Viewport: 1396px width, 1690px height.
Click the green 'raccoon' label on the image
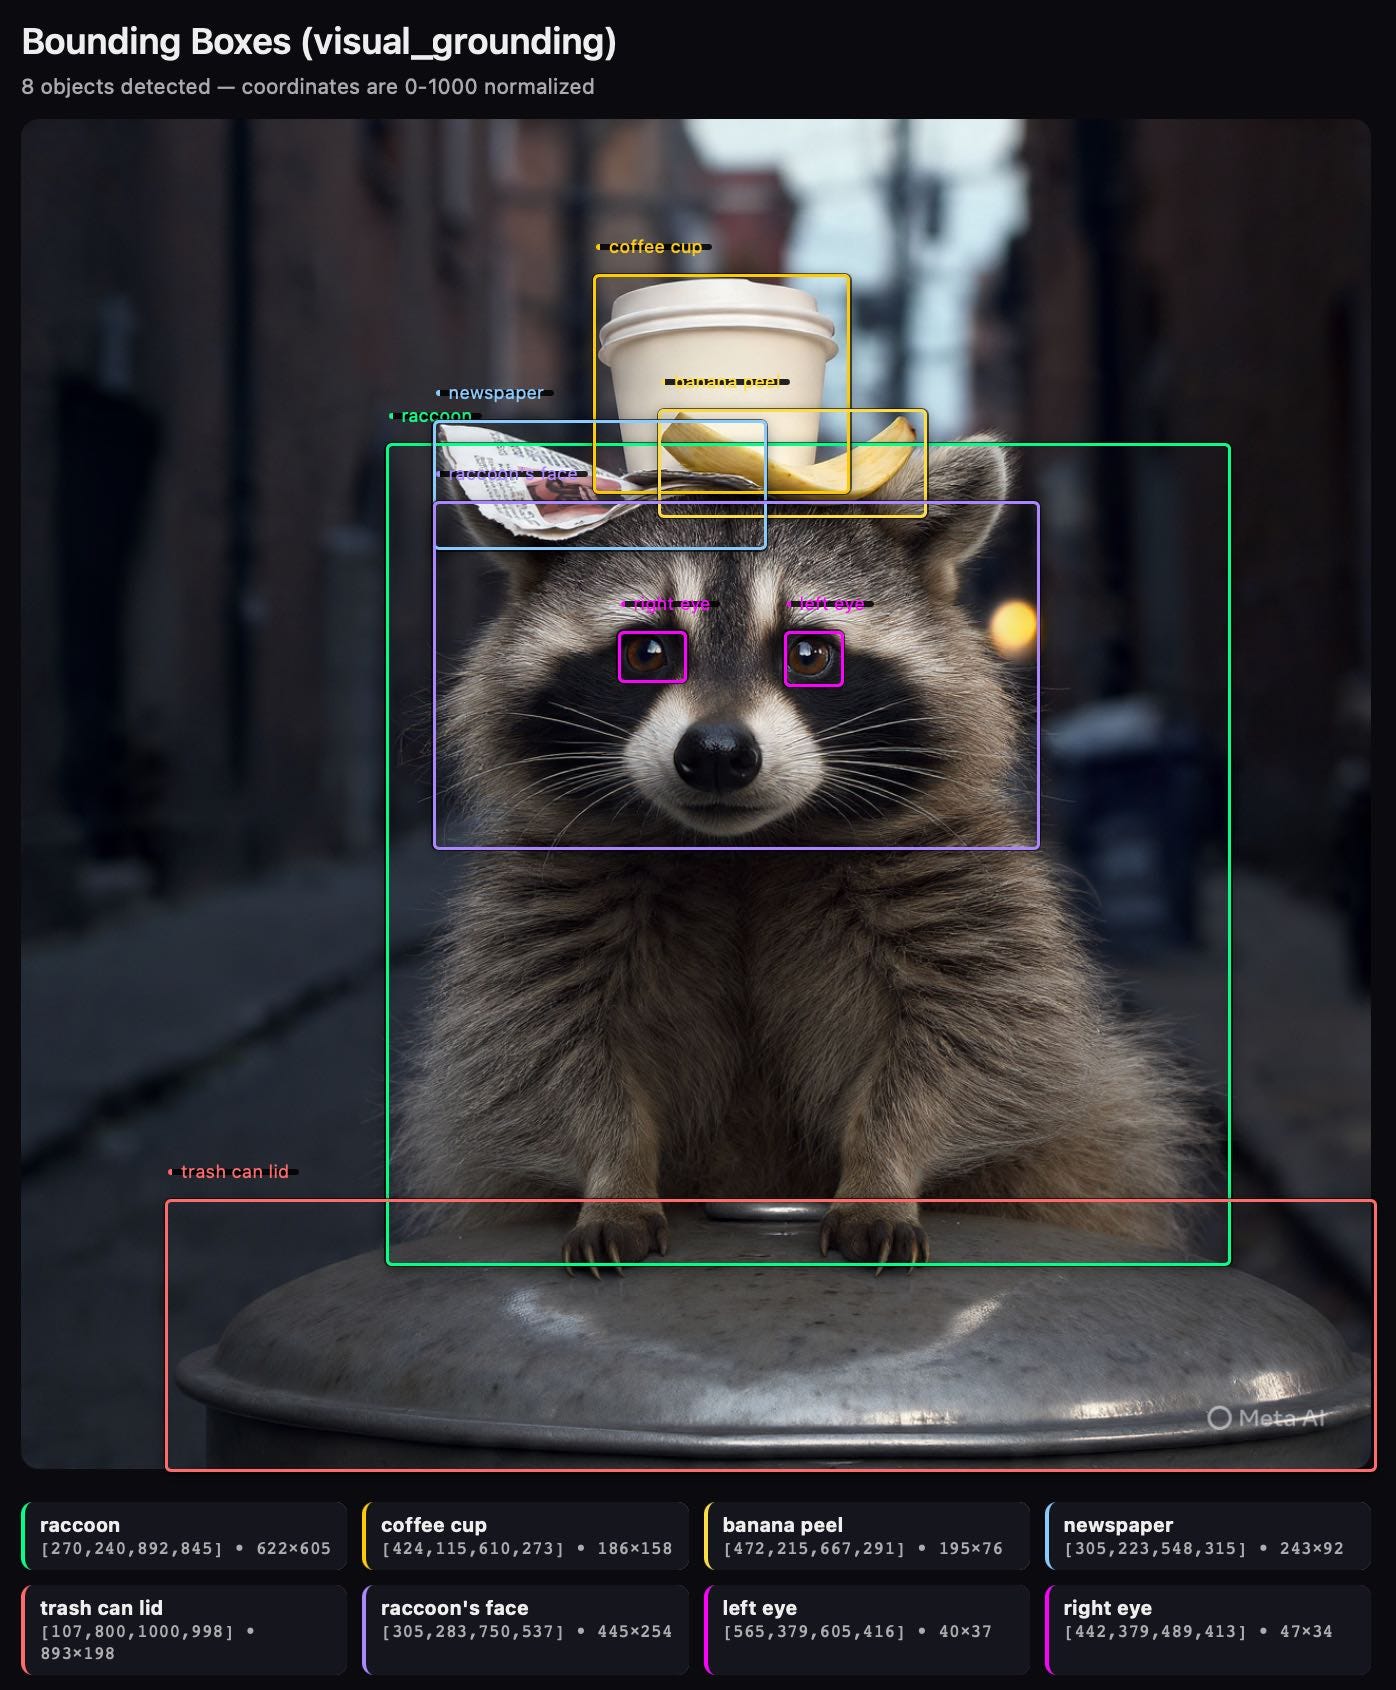(x=435, y=416)
